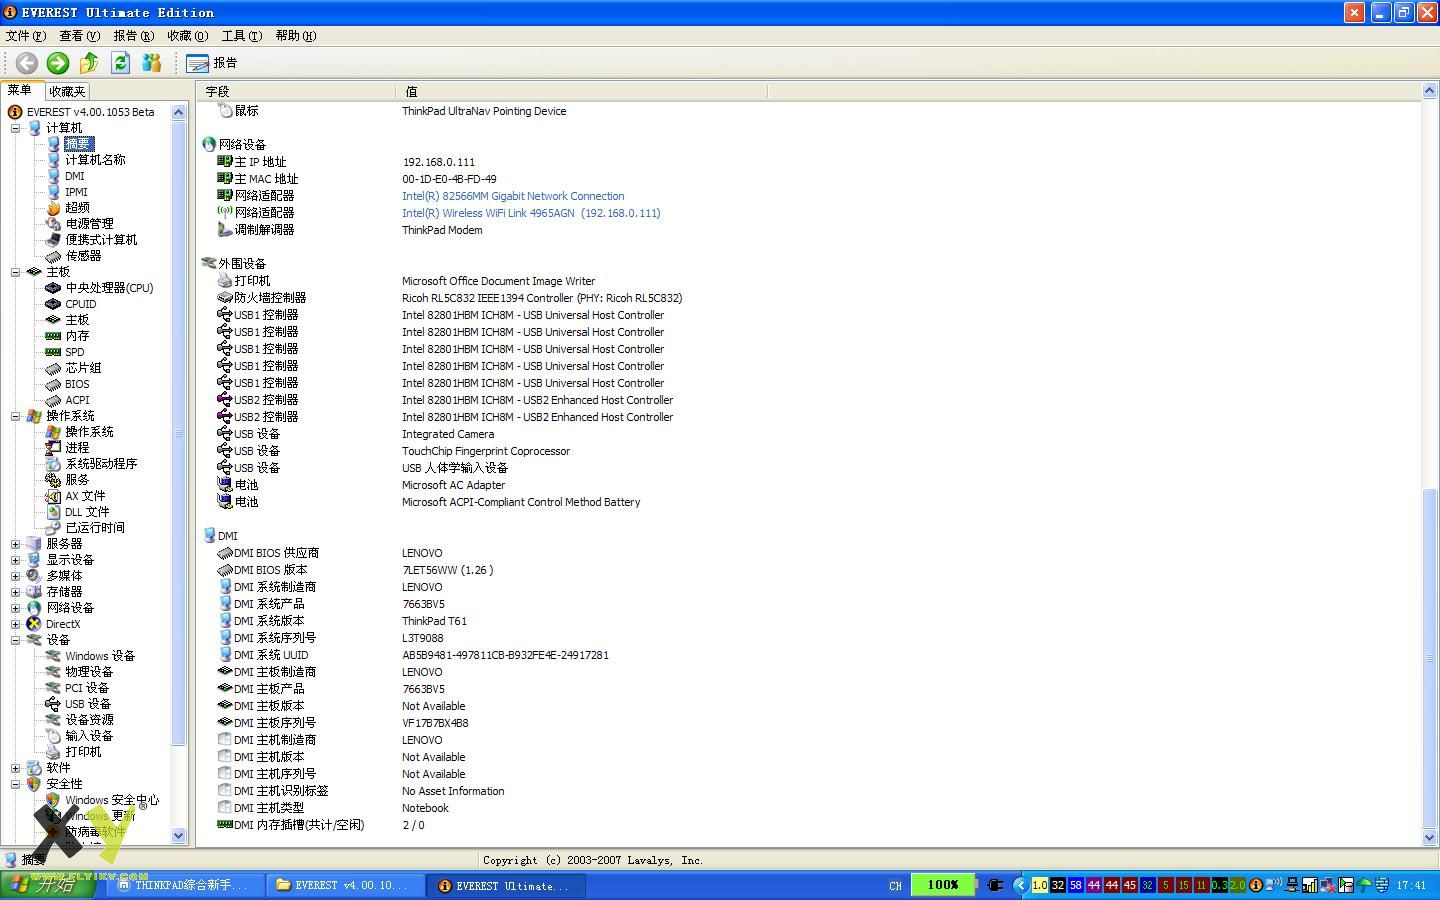Click the 主 MAC 地址 row icon
Image resolution: width=1440 pixels, height=900 pixels.
click(x=225, y=179)
